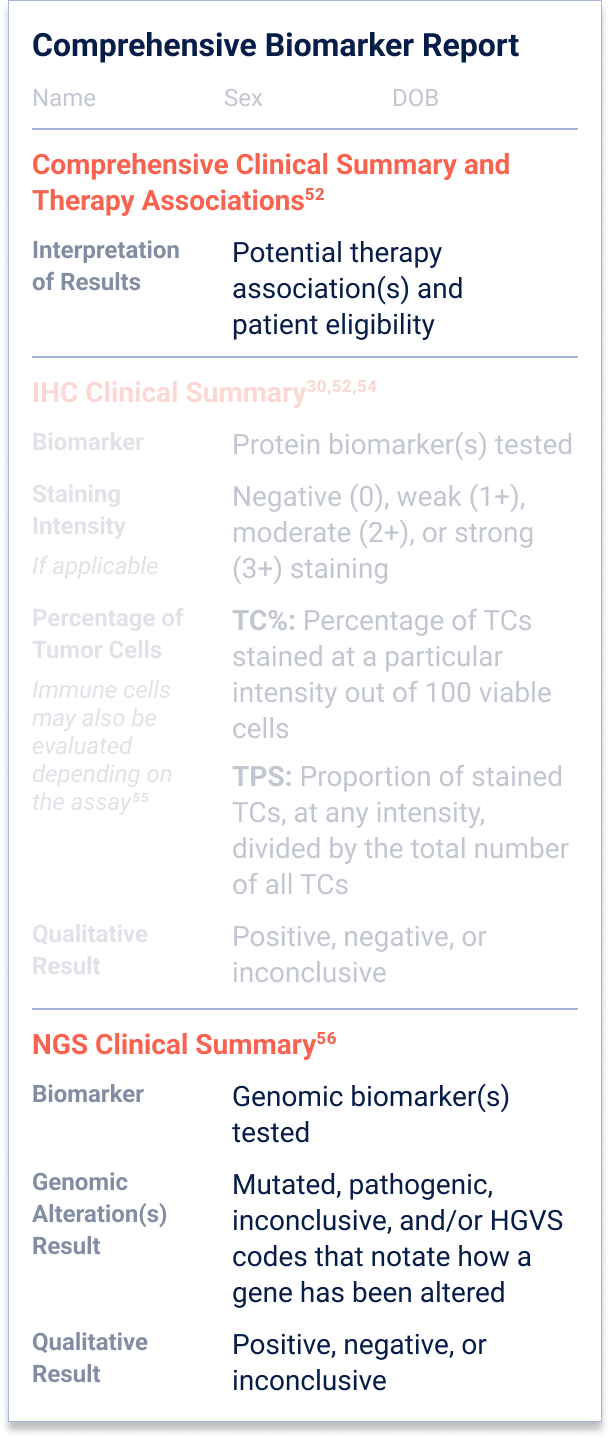
Task: Click reference 56 beside NGS Clinical Summary
Action: [x=326, y=1039]
